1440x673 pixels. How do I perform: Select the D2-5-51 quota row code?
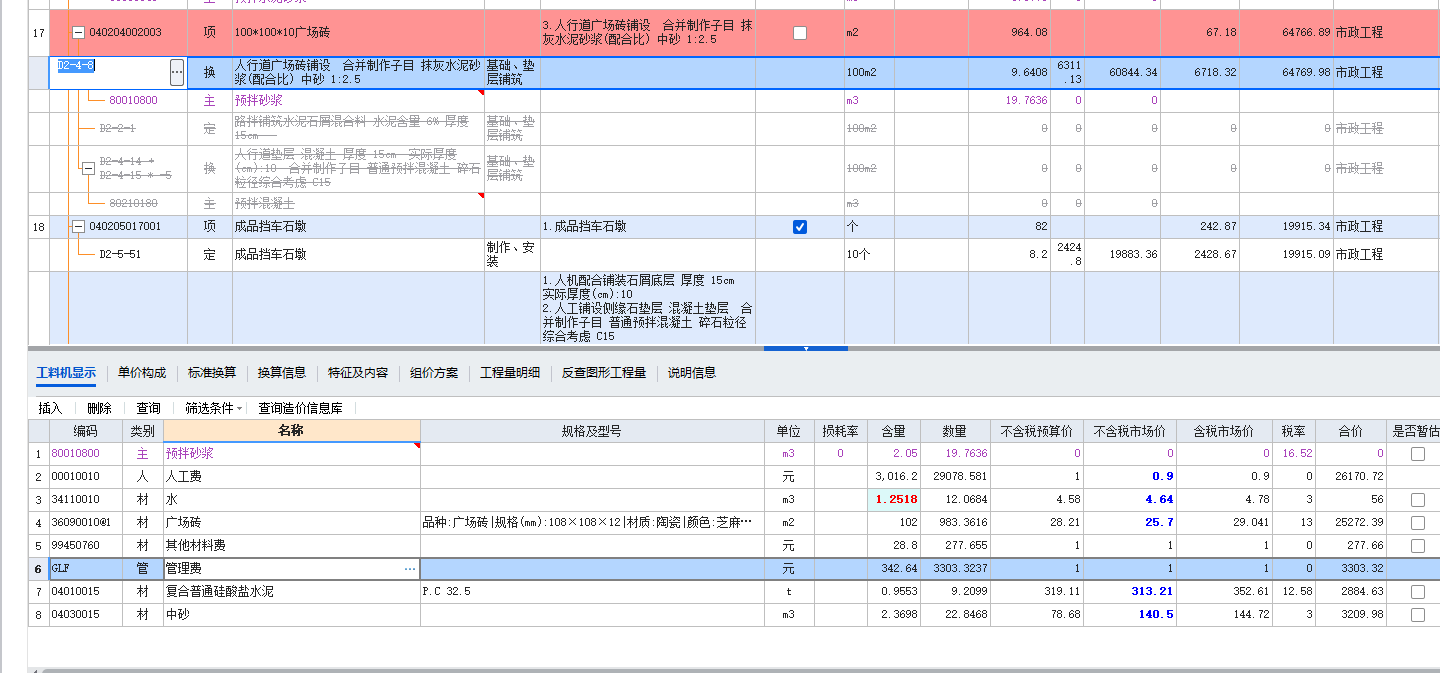coord(120,255)
